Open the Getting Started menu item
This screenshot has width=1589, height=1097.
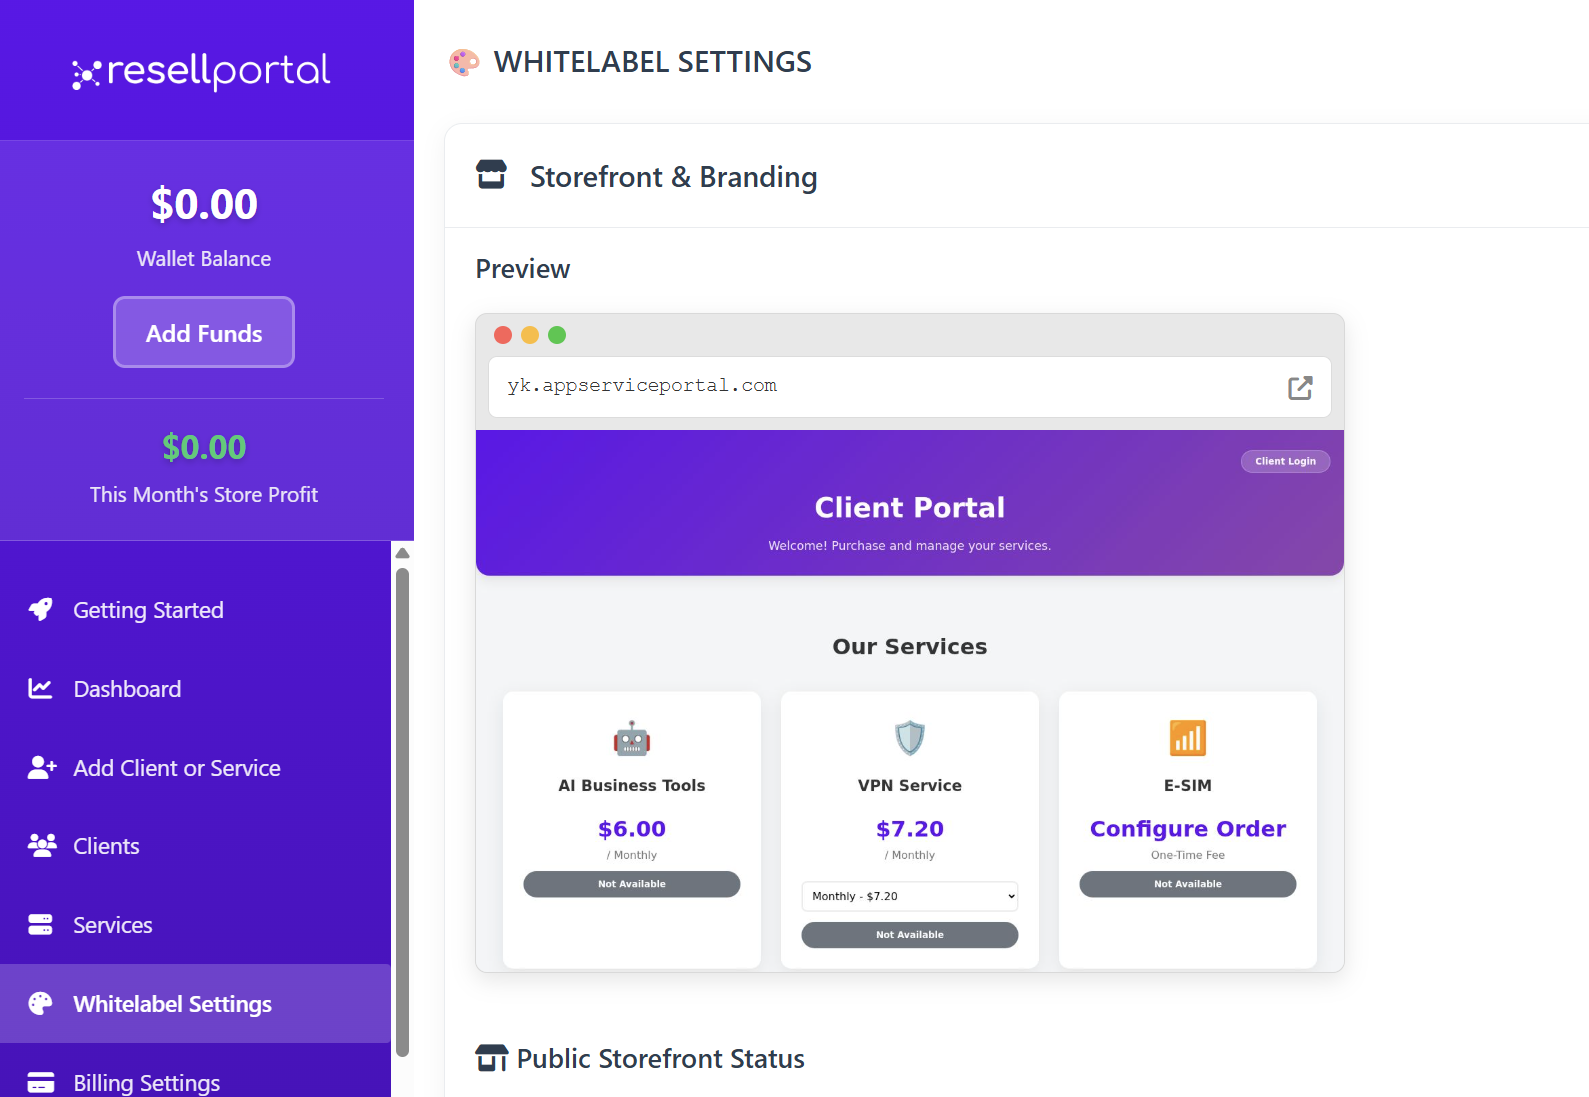(148, 610)
